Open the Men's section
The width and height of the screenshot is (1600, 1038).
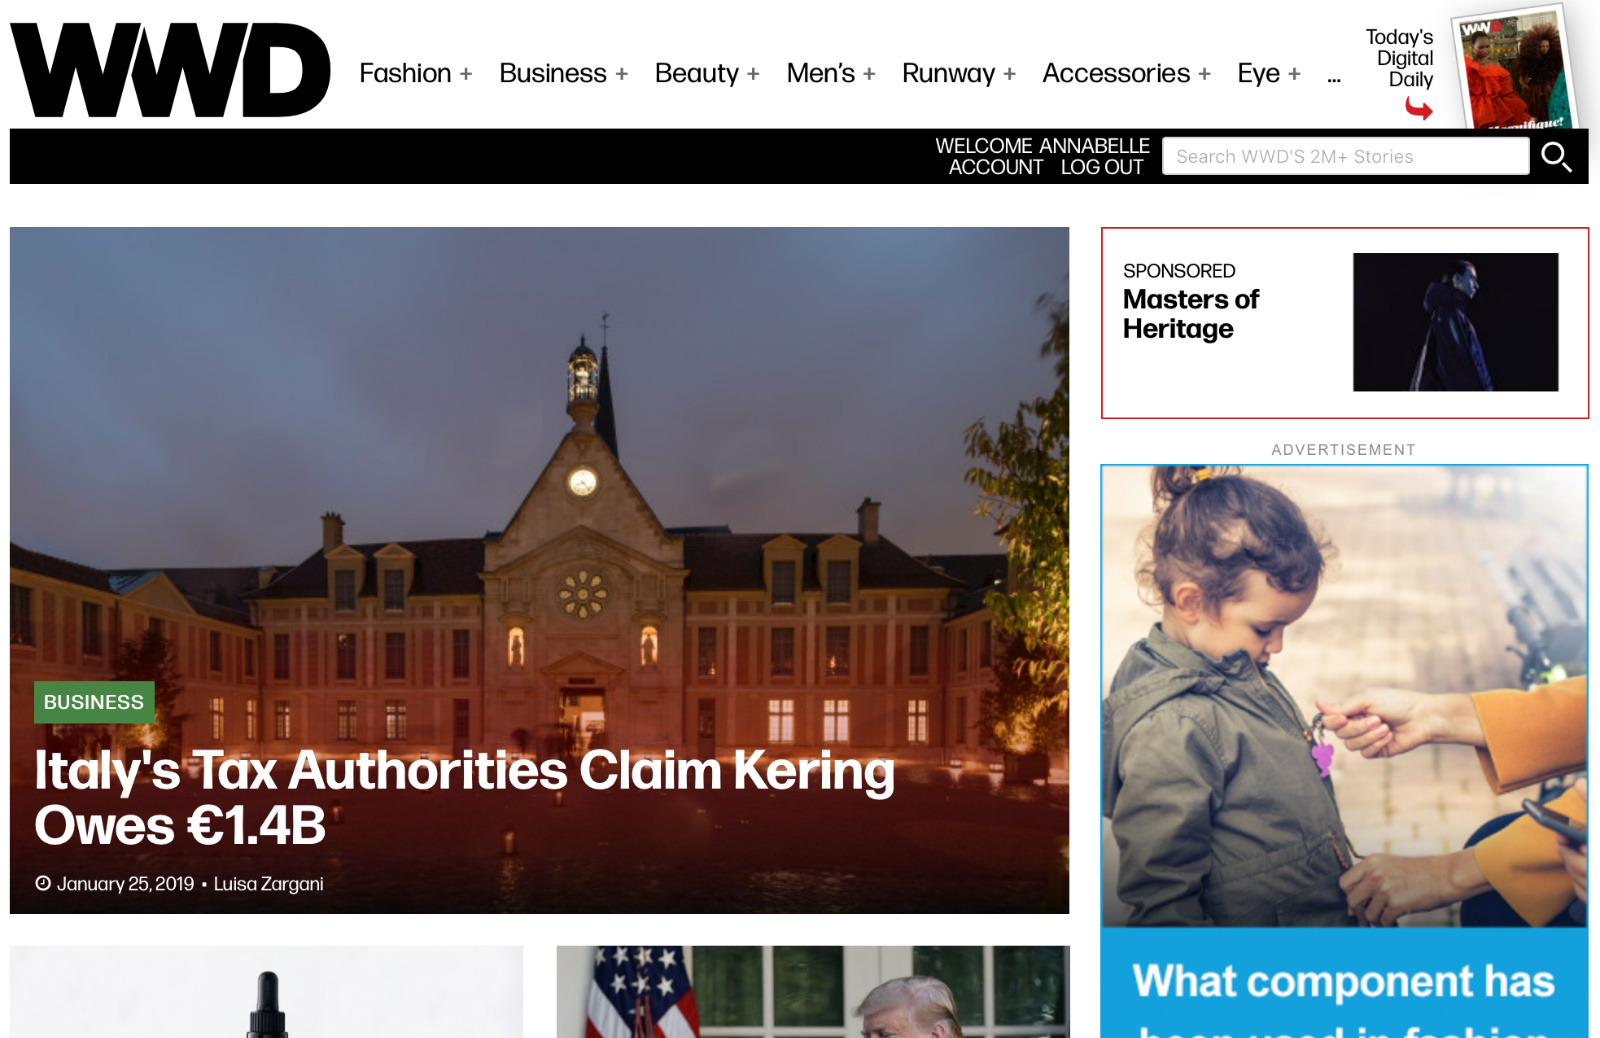coord(821,73)
